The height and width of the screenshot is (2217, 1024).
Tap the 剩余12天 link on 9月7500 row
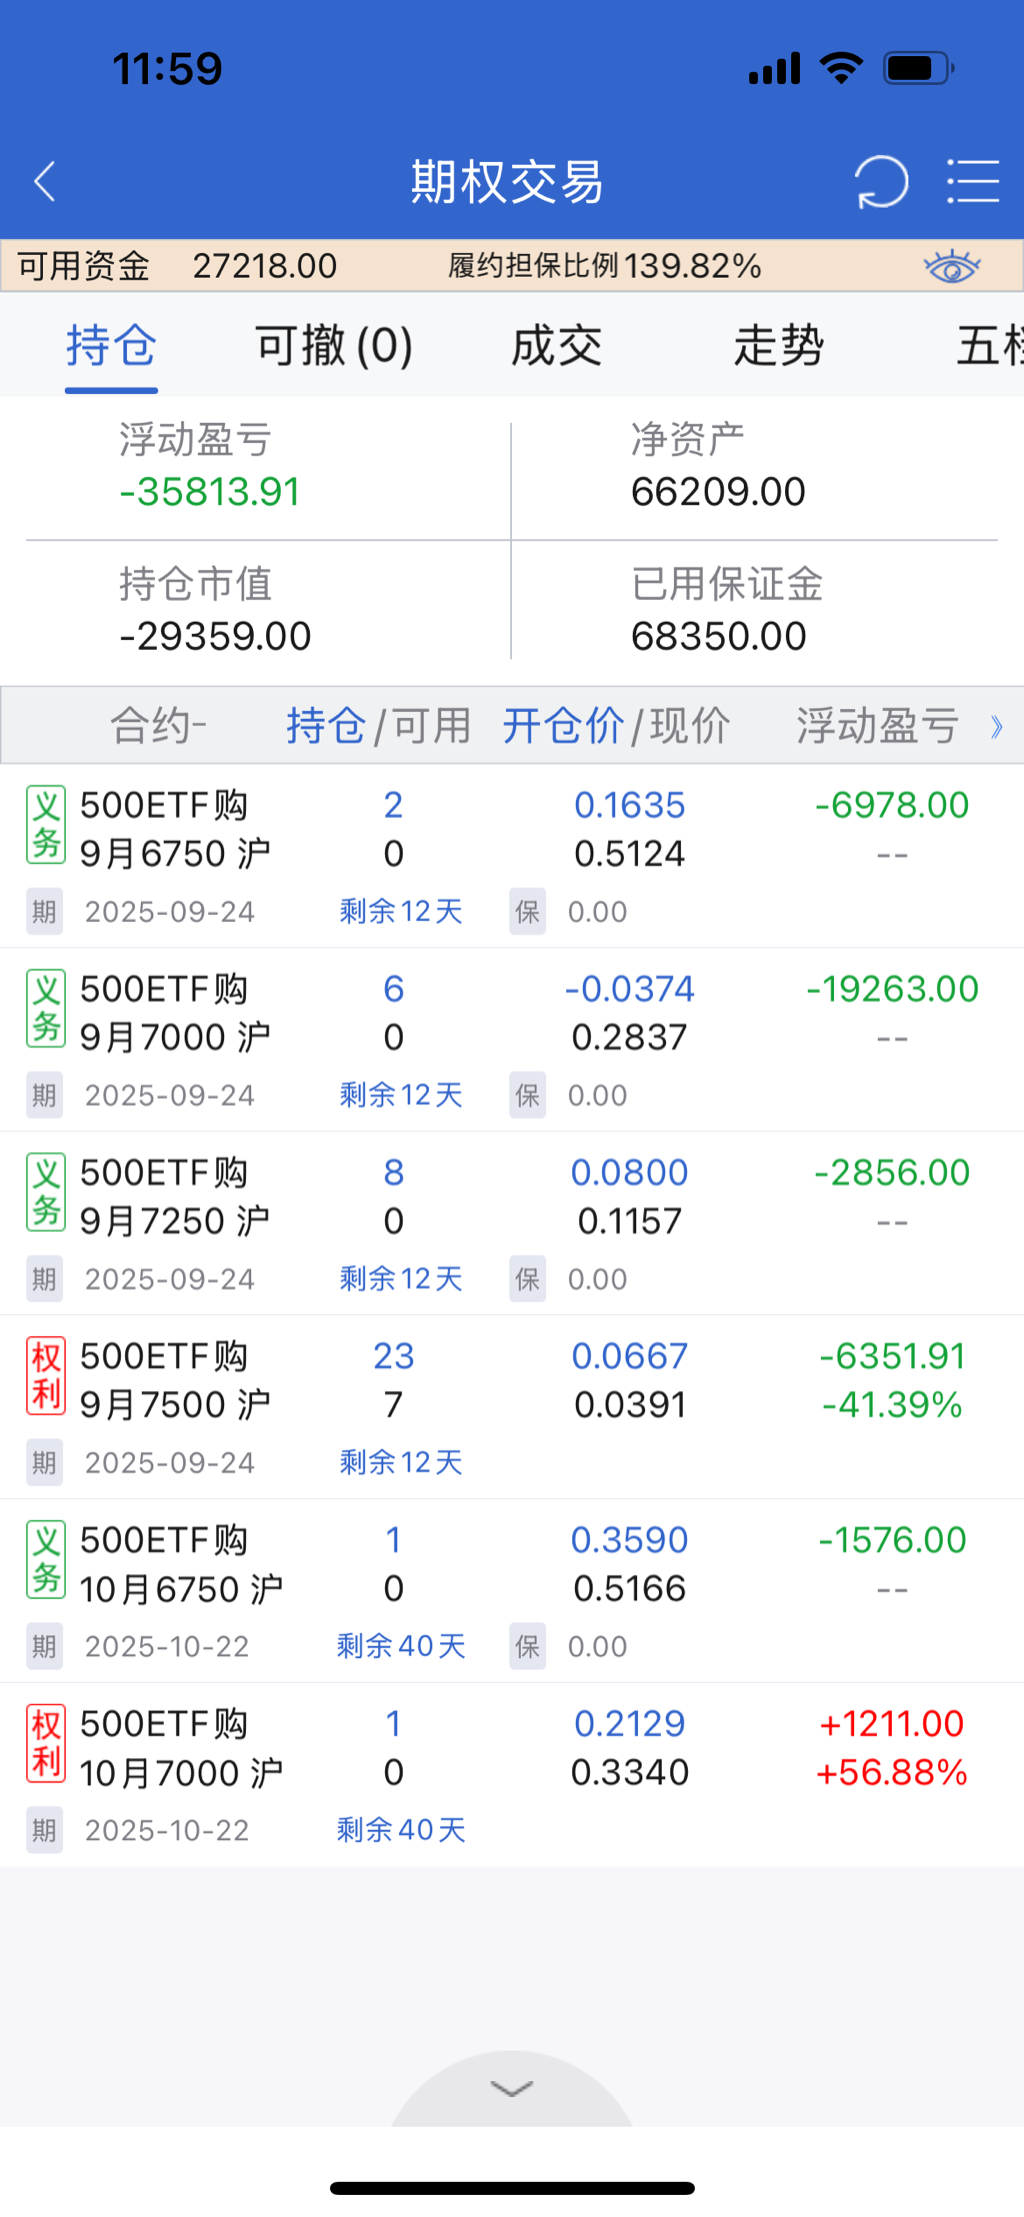(x=400, y=1462)
